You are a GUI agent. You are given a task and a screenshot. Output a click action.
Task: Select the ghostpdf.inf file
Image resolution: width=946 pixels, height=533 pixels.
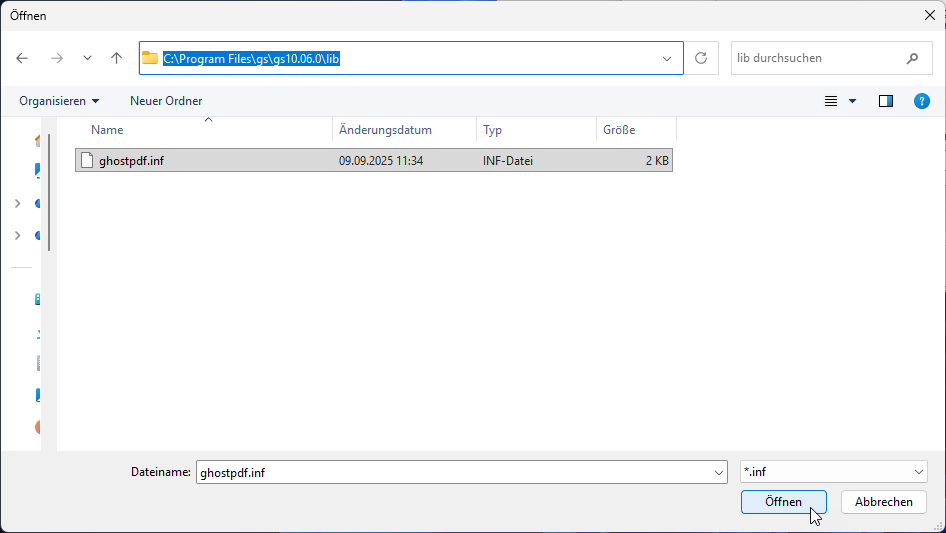[x=374, y=161]
